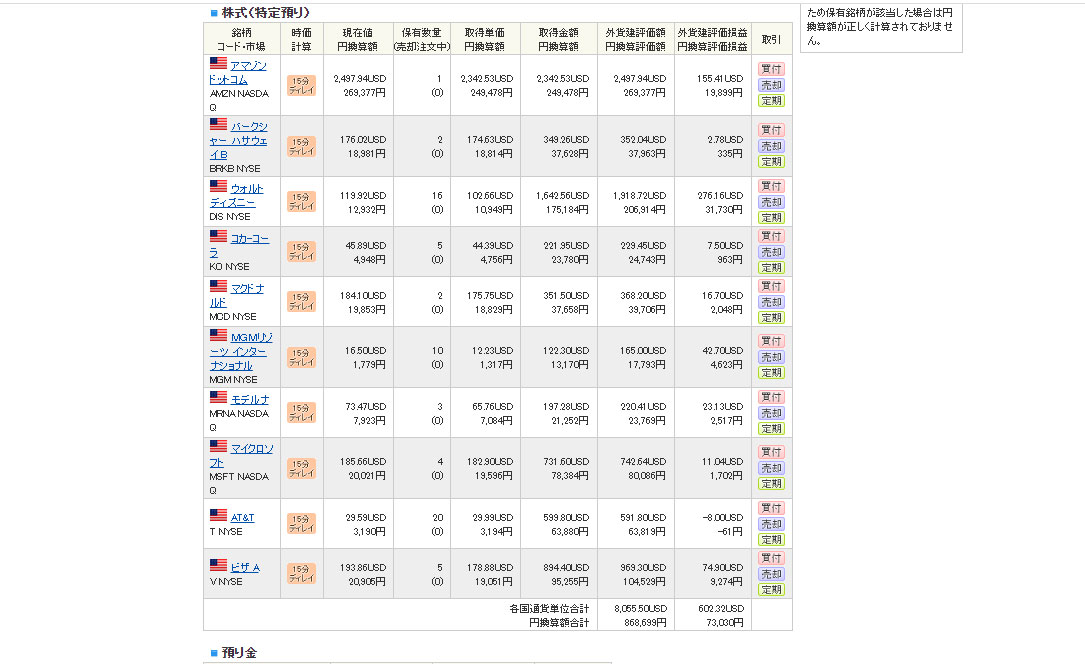Click 買付 (buy) for McDonald's MCD
Screen dimensions: 1085x664
[771, 286]
